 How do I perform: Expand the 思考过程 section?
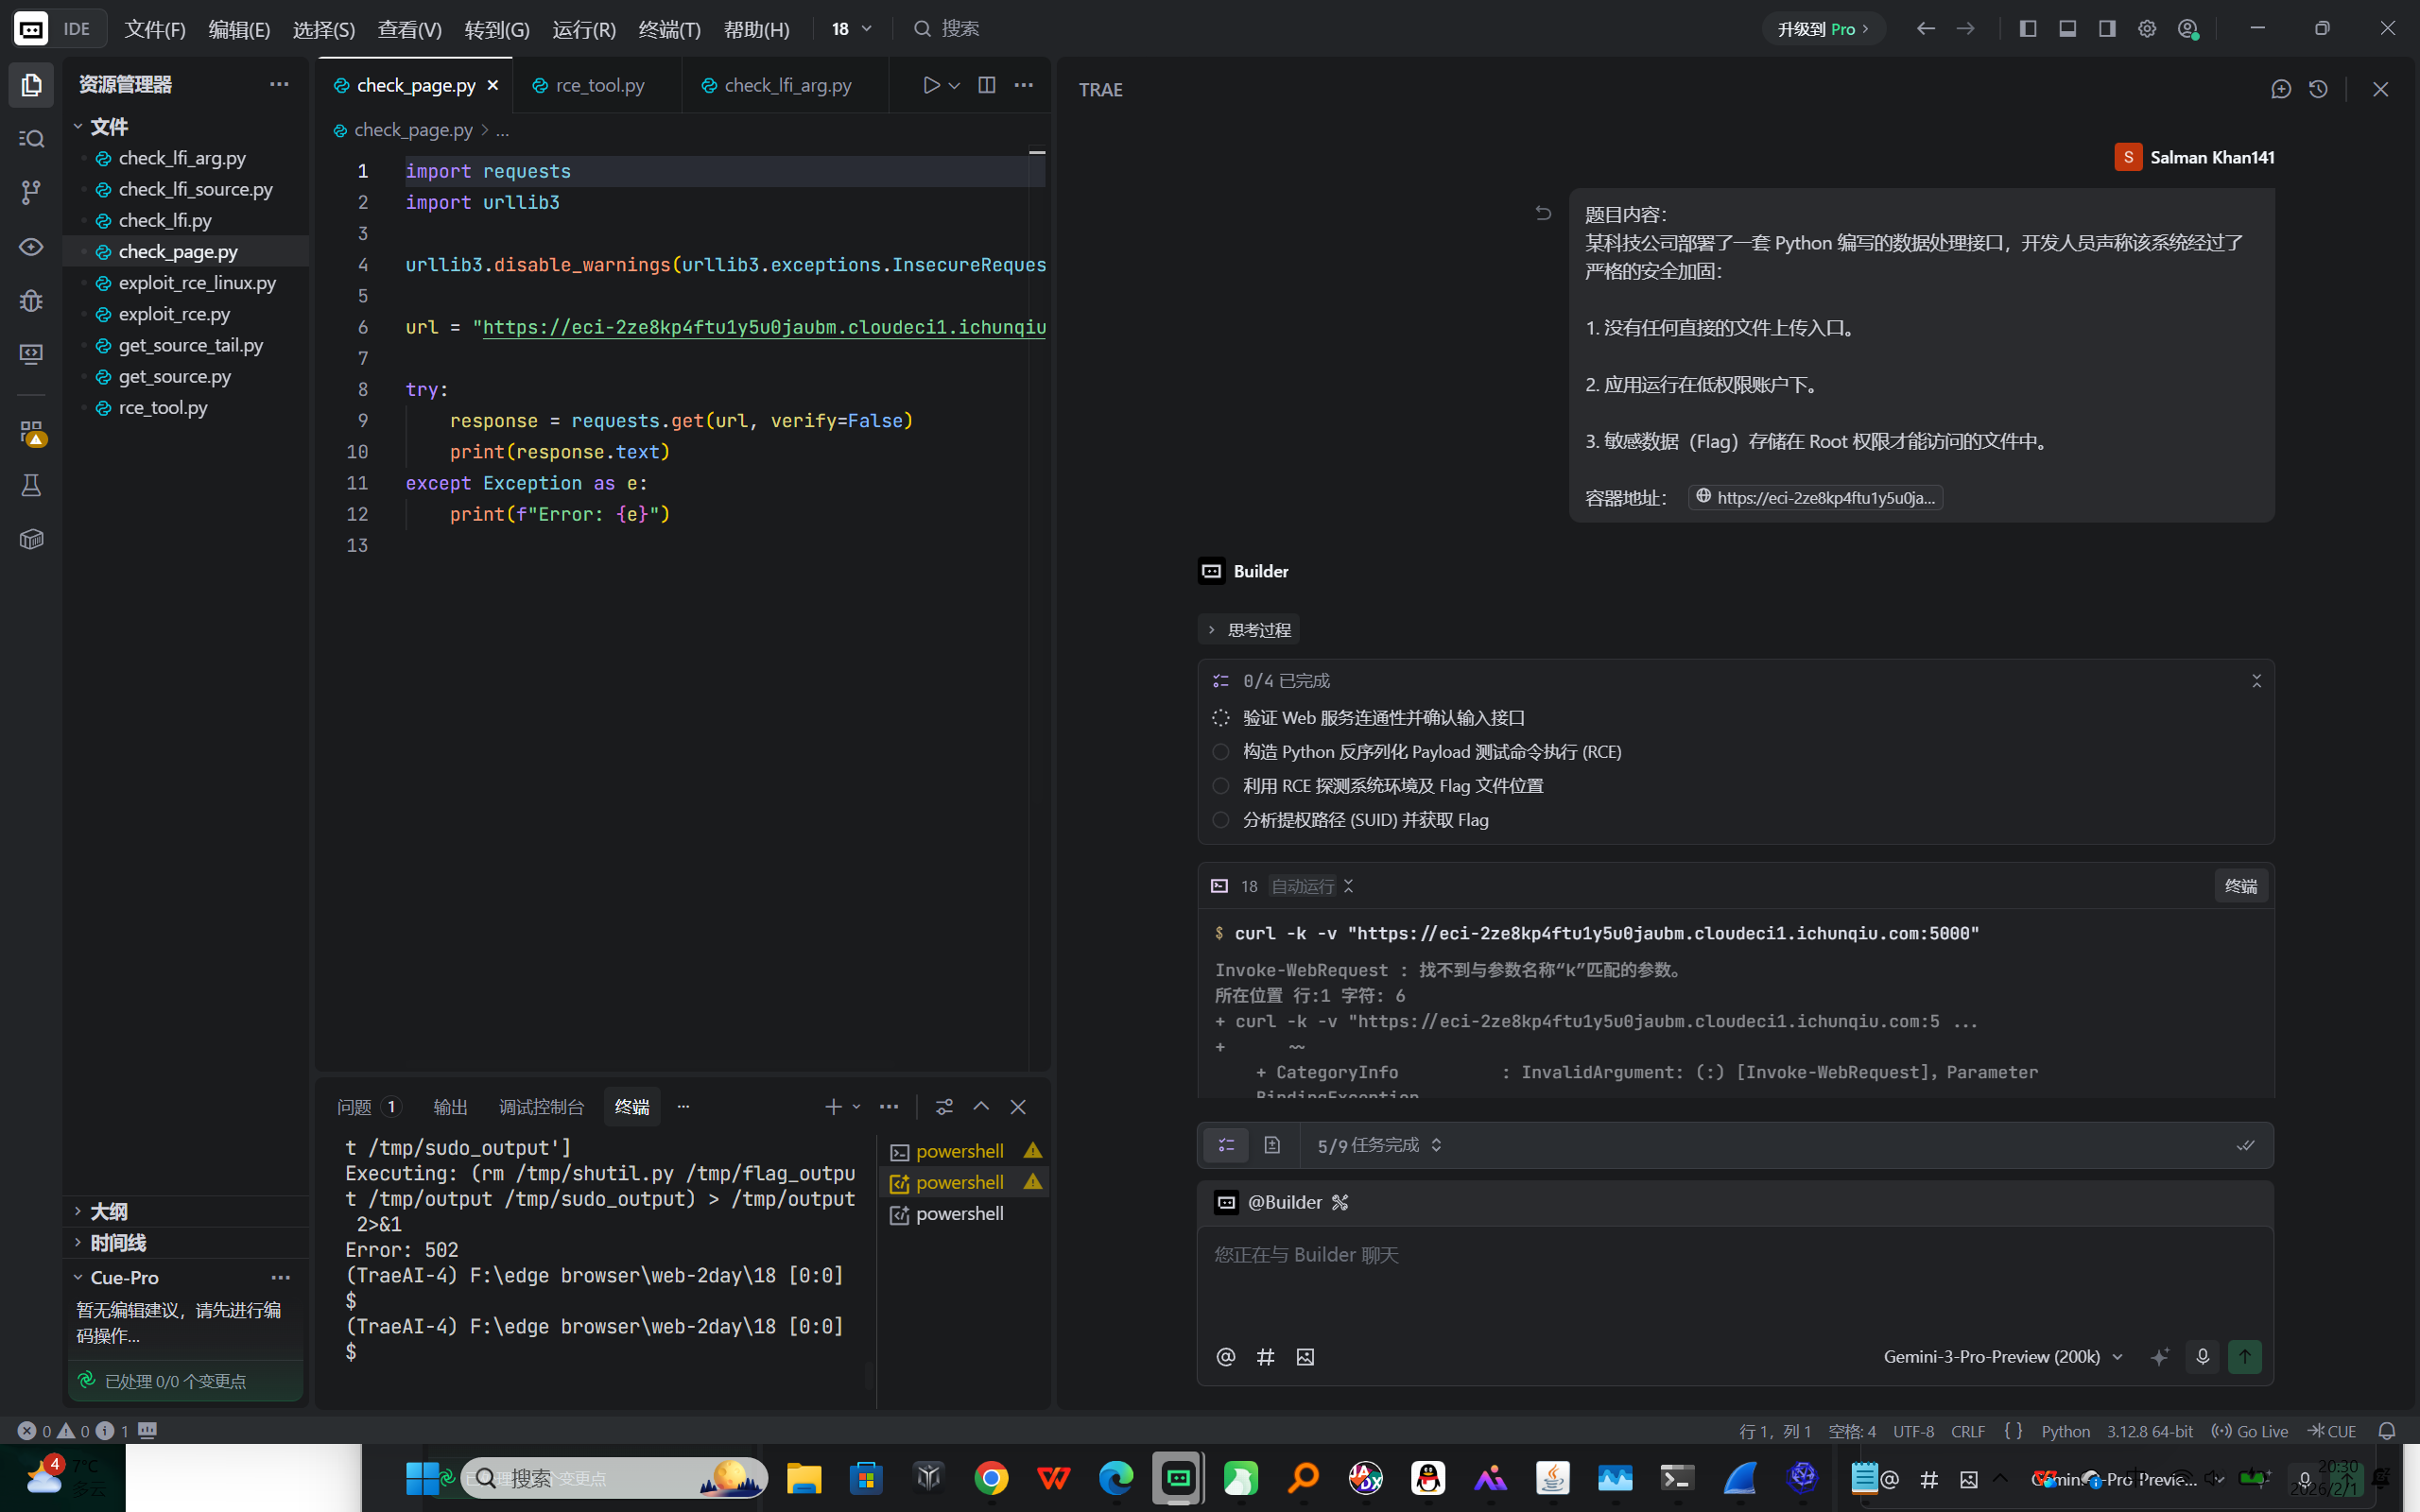click(1249, 630)
